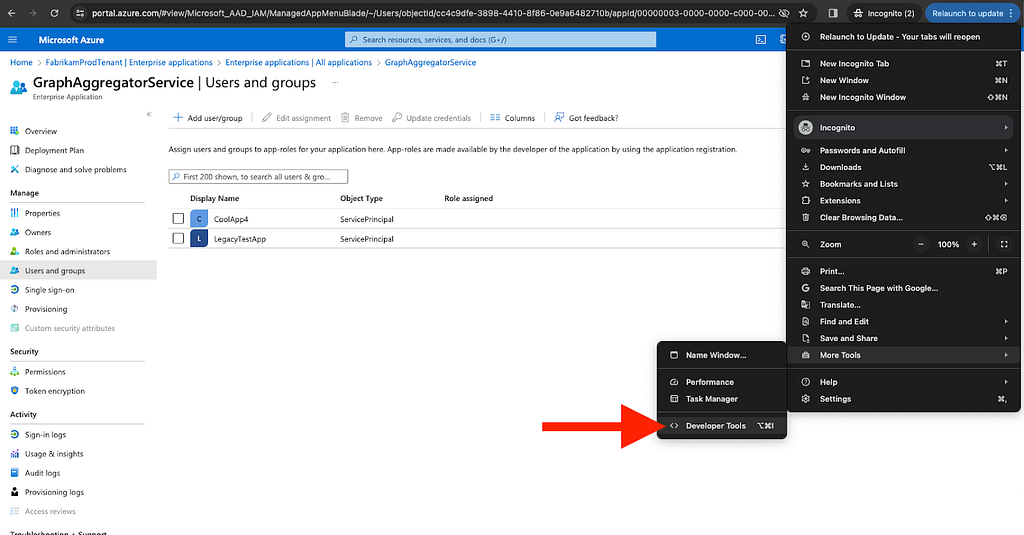Increase zoom with plus button
Image resolution: width=1024 pixels, height=535 pixels.
tap(974, 244)
